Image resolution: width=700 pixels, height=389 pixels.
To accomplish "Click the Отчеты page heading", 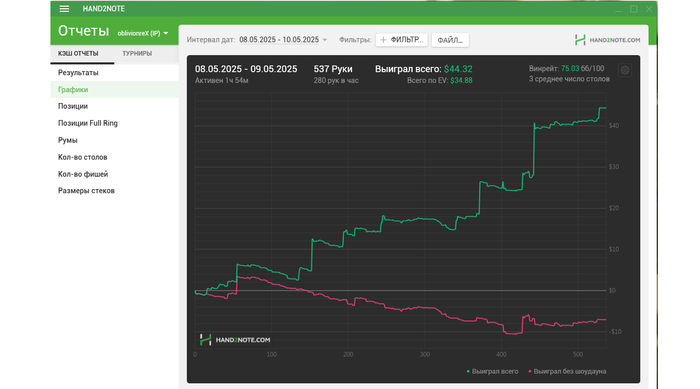I will click(83, 31).
